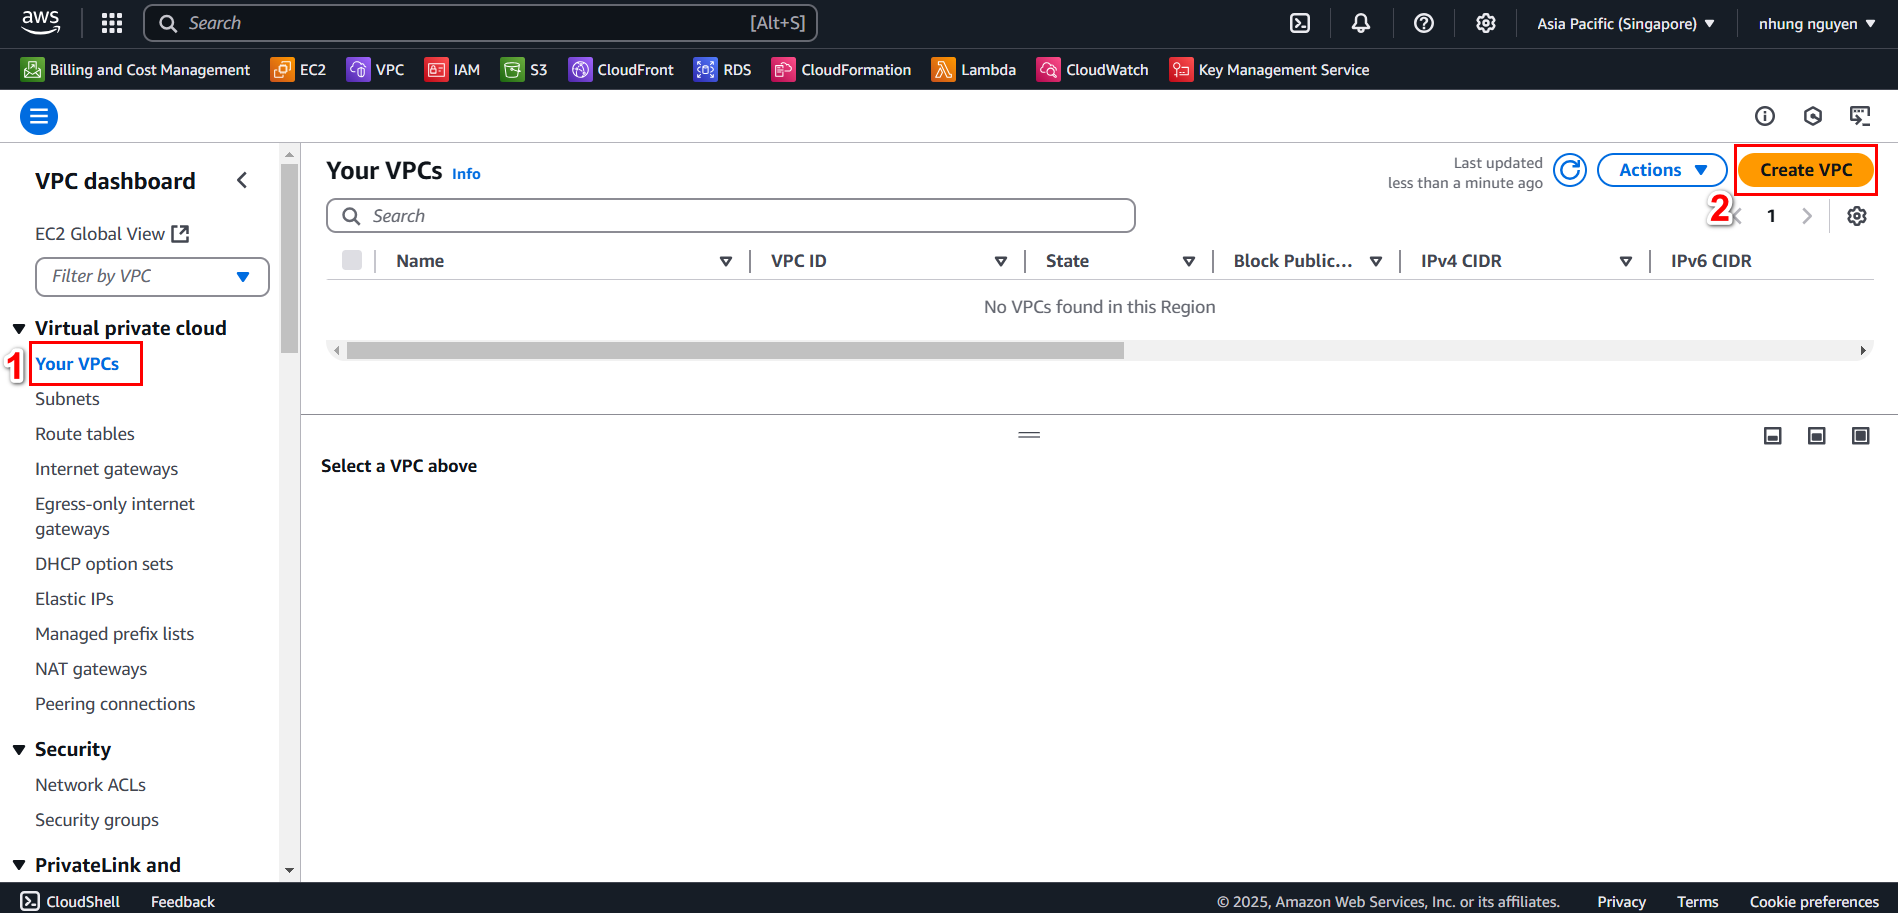The width and height of the screenshot is (1898, 913).
Task: Tick the select-all VPCs checkbox
Action: (352, 260)
